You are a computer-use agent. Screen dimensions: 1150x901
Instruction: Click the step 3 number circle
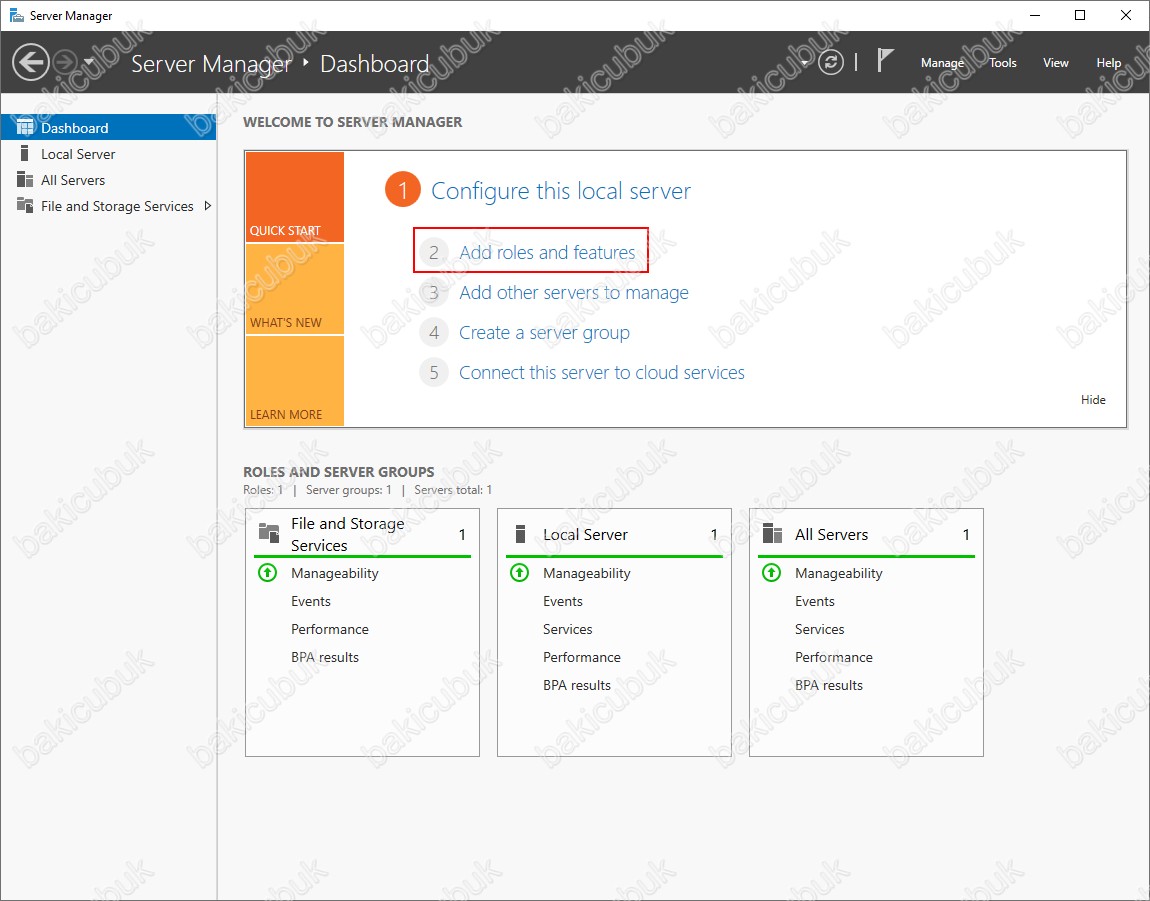pos(433,293)
